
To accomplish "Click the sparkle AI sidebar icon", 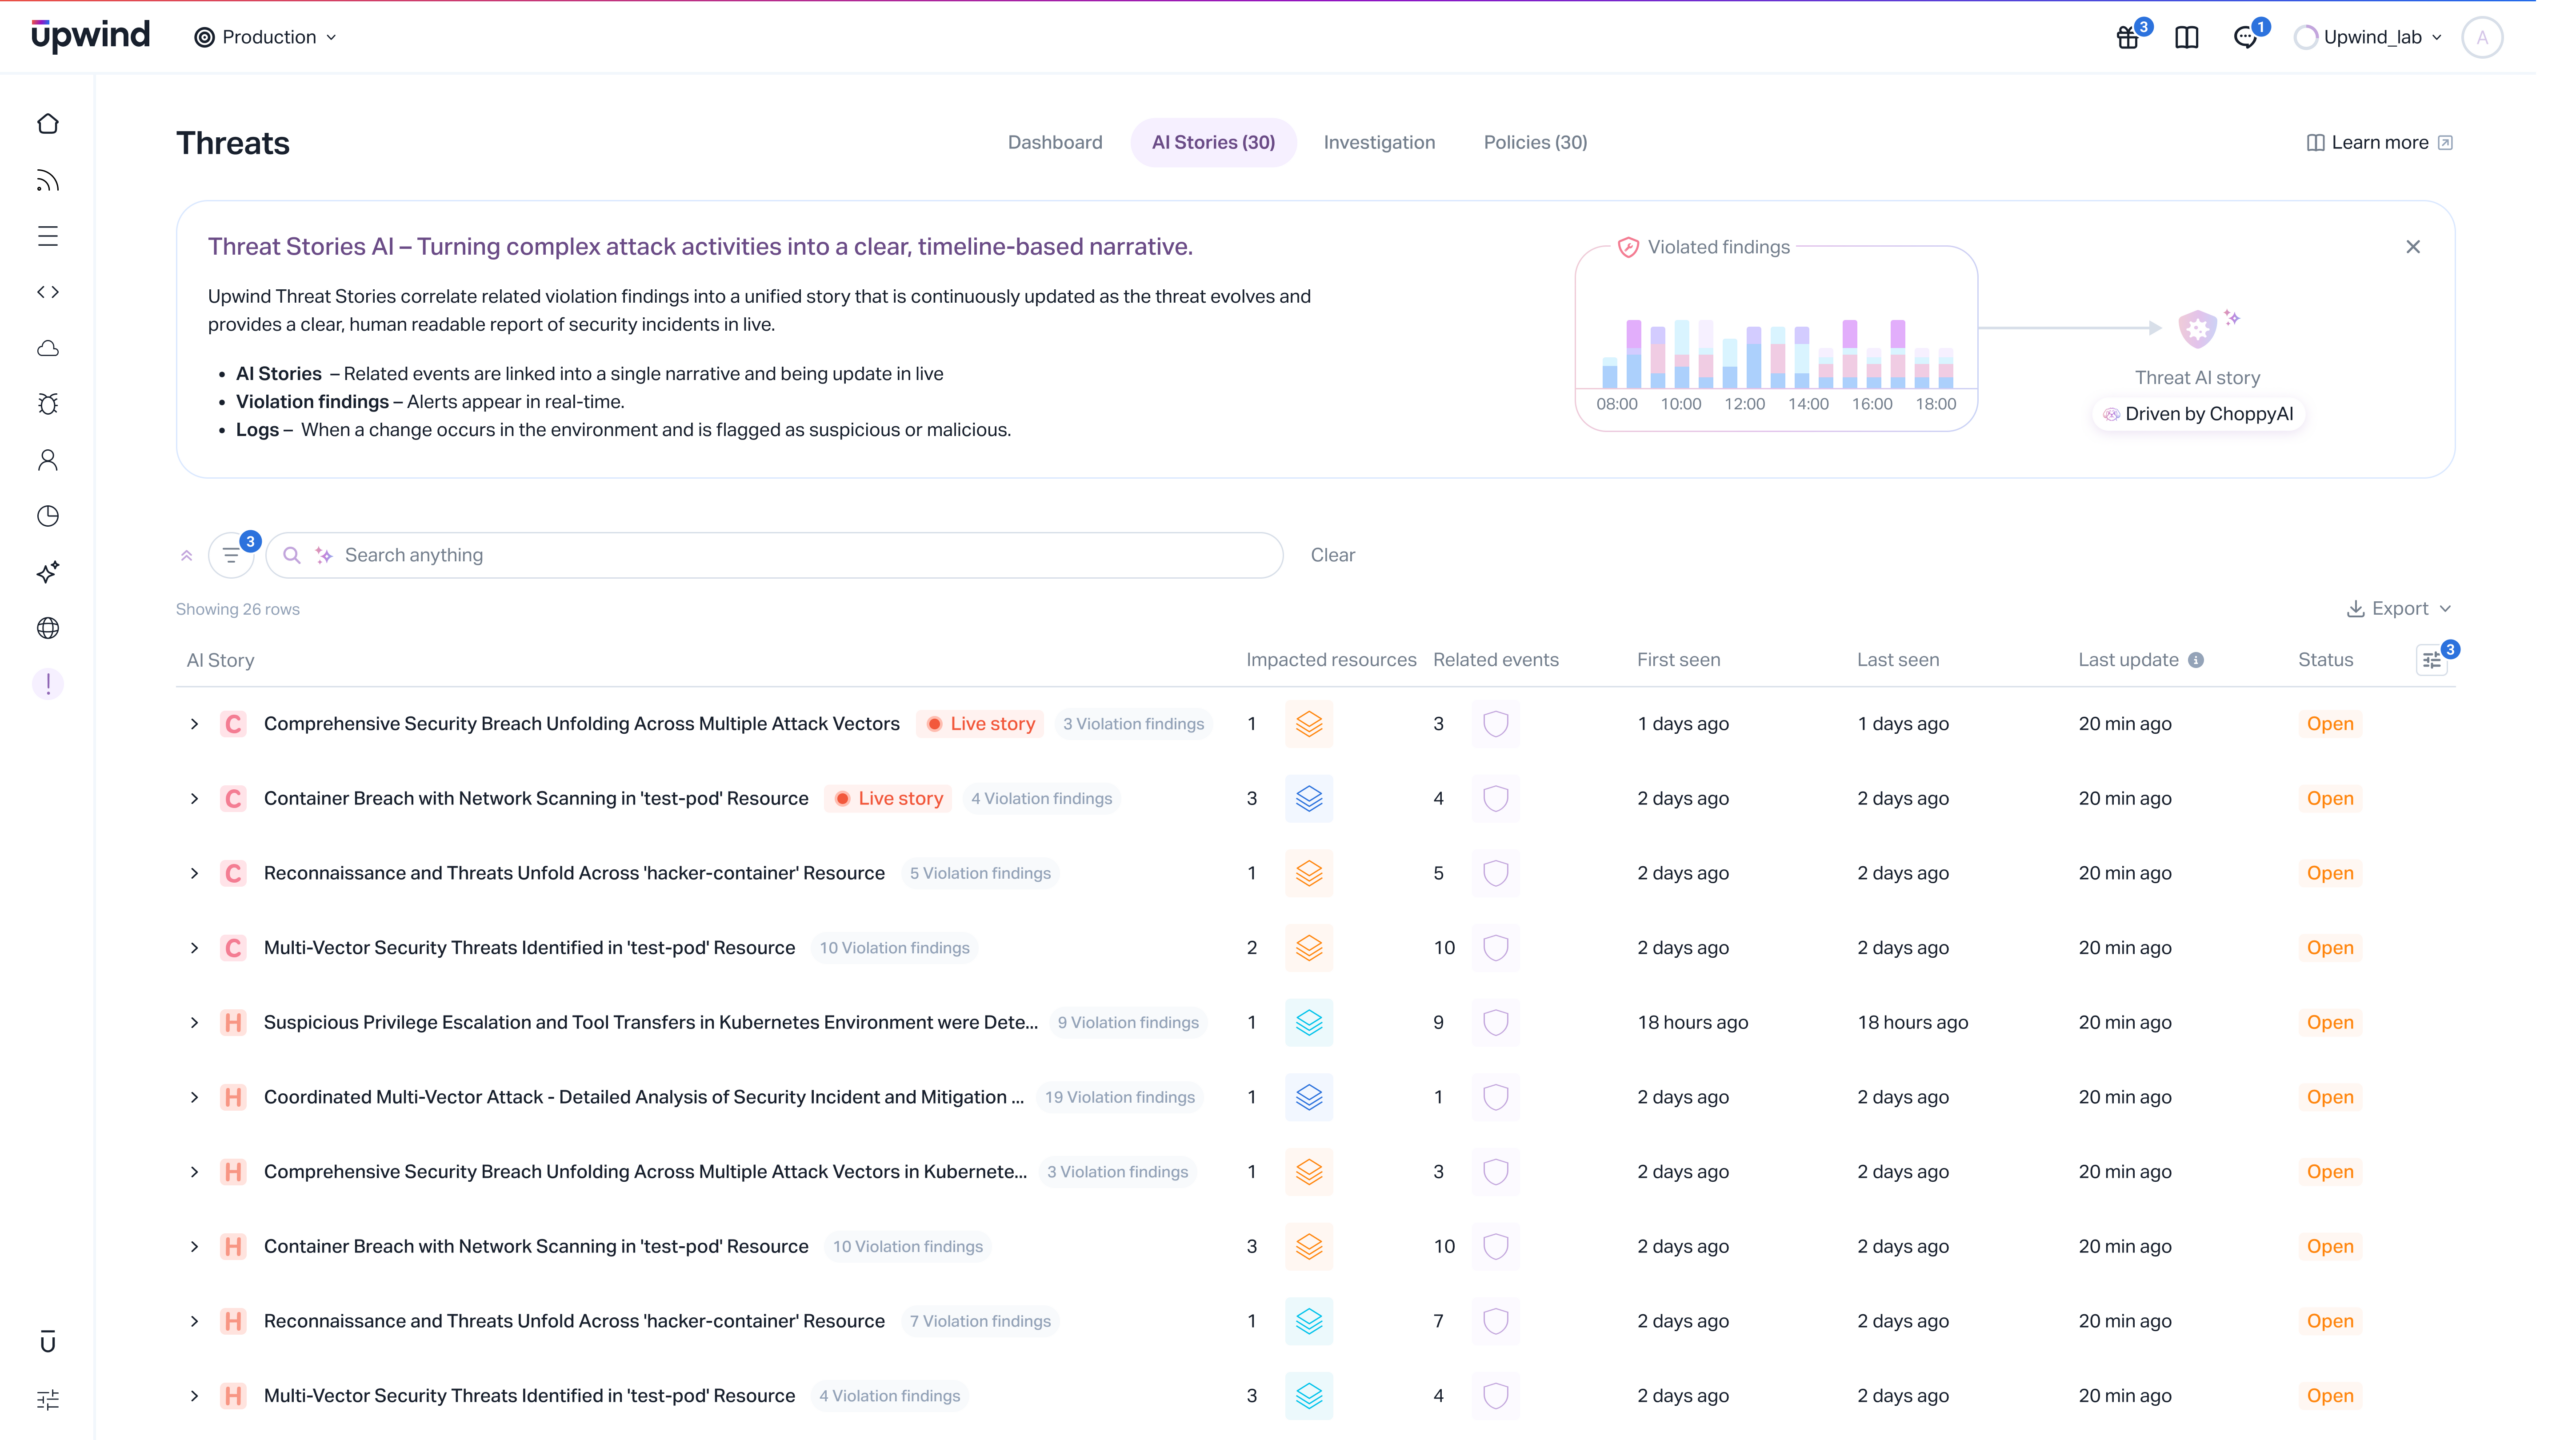I will click(x=48, y=572).
